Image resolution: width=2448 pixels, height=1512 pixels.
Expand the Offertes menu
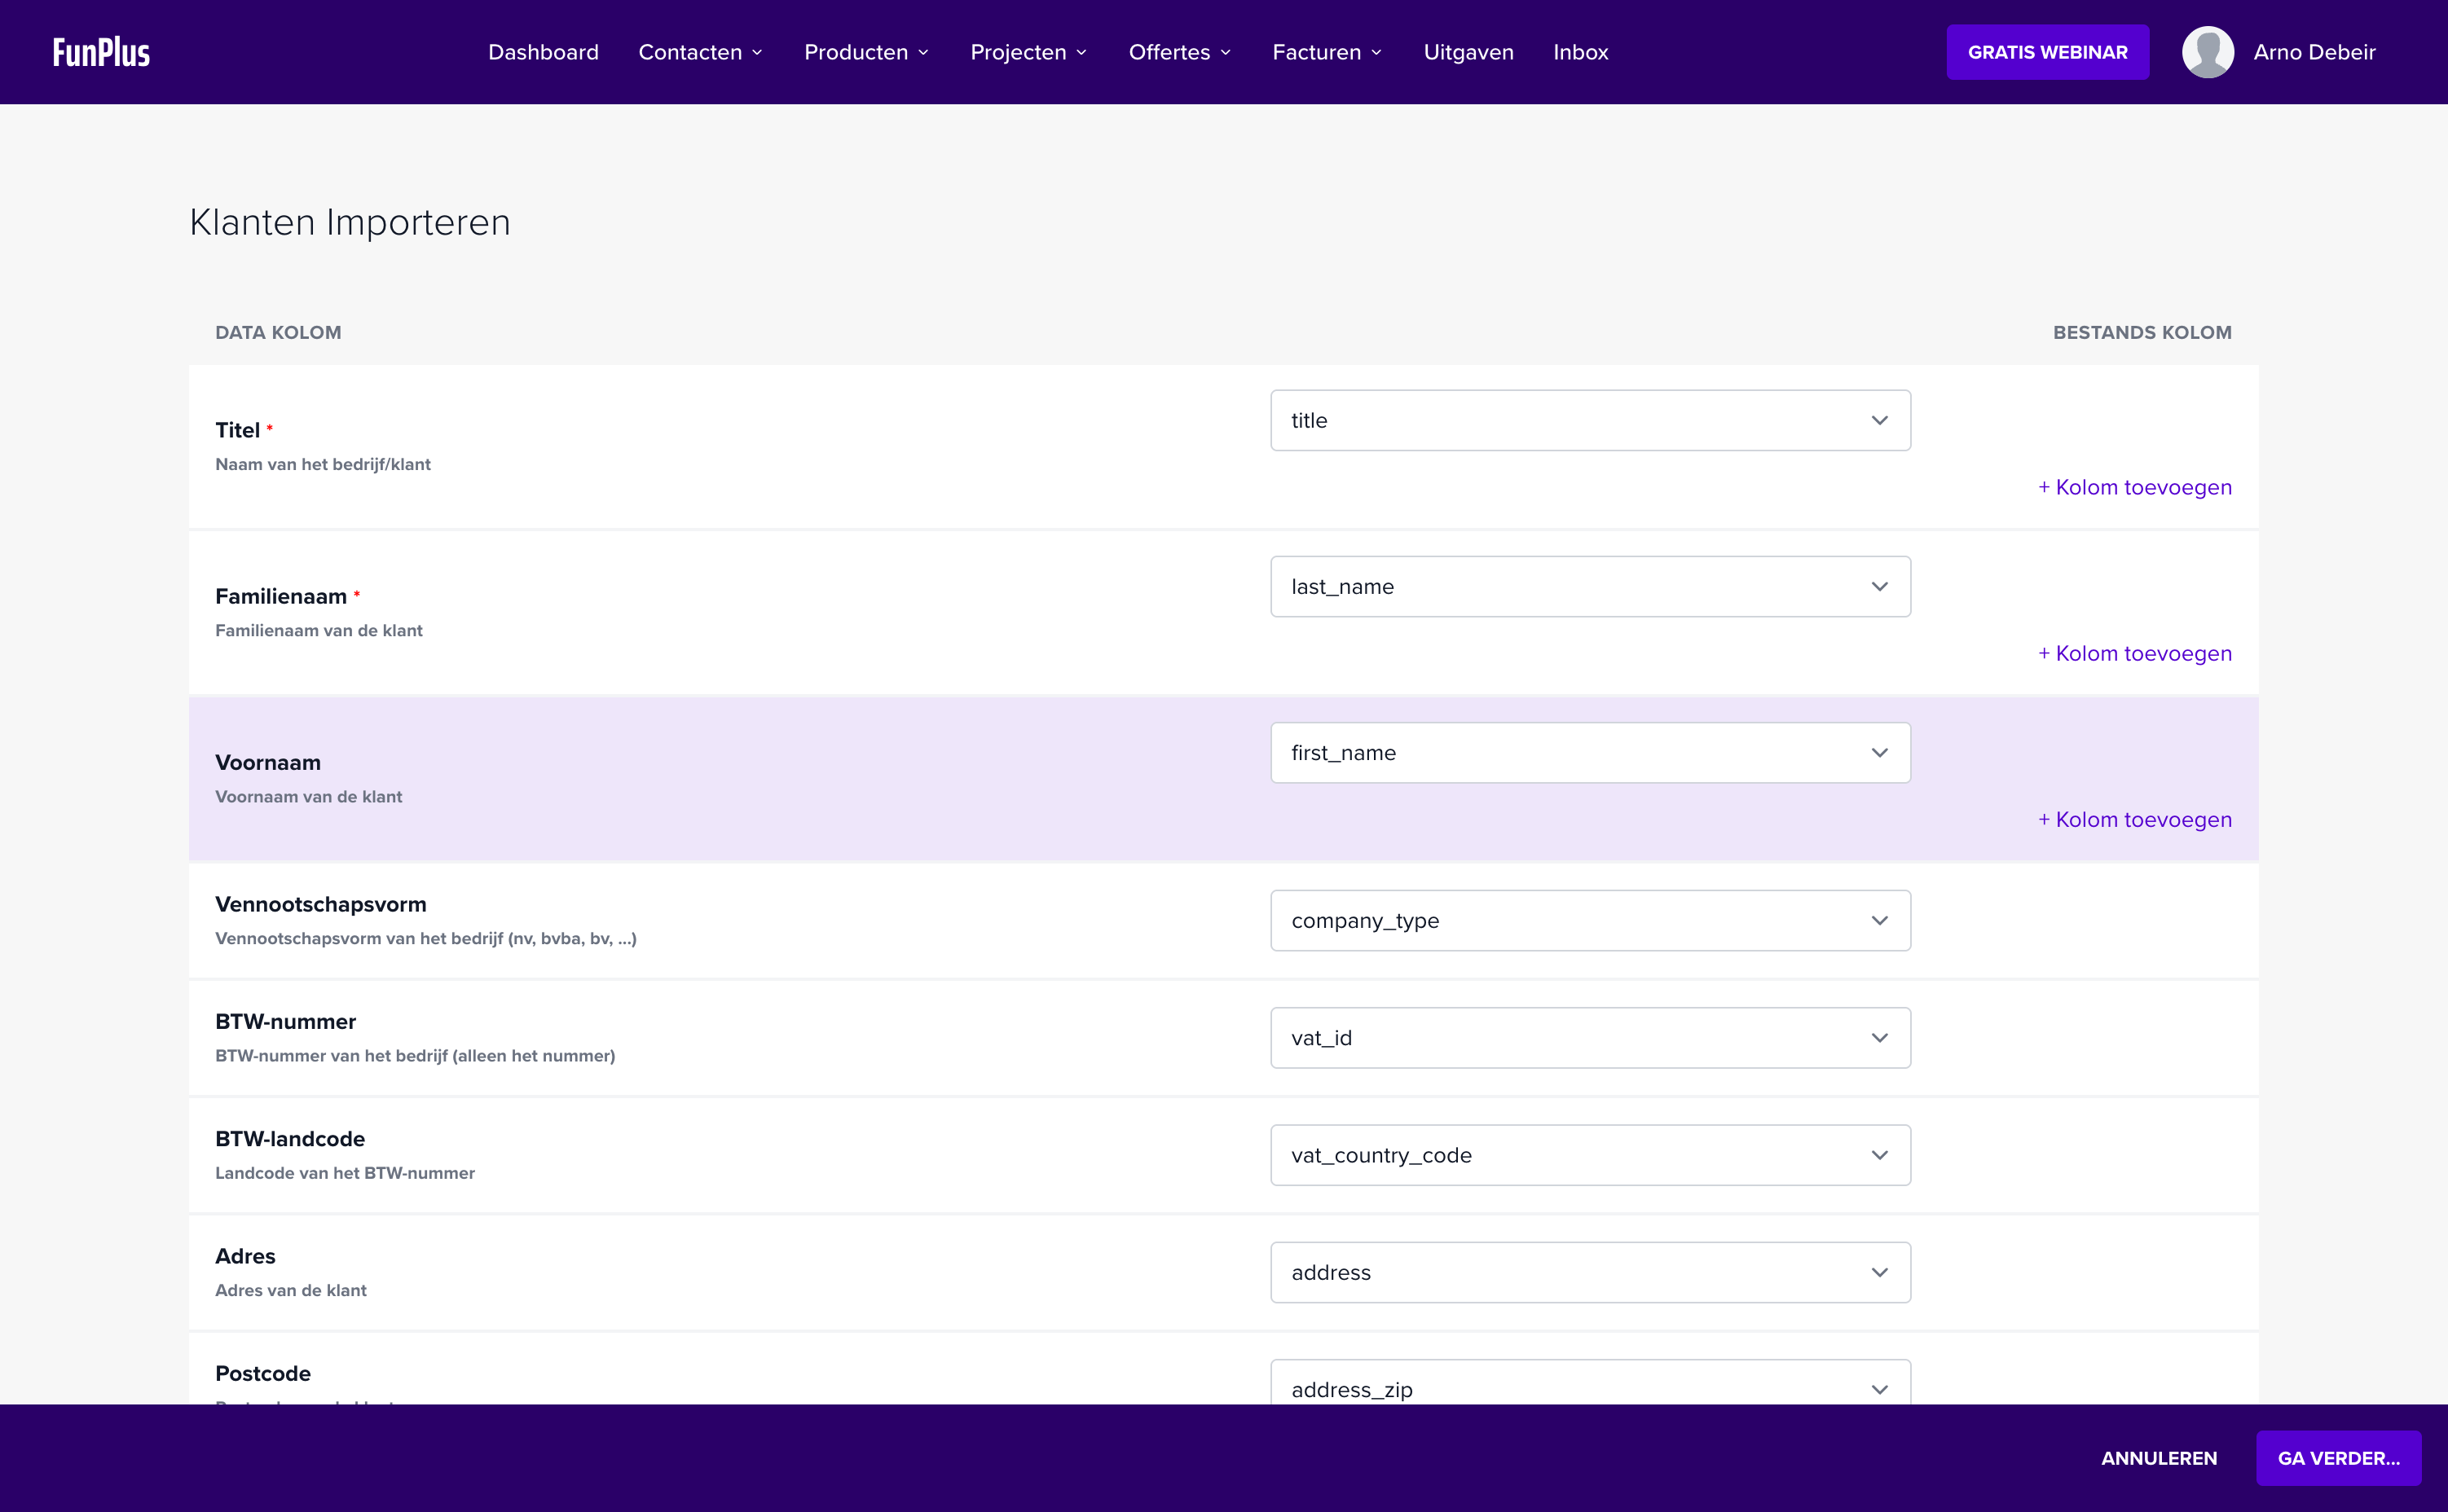[x=1179, y=52]
